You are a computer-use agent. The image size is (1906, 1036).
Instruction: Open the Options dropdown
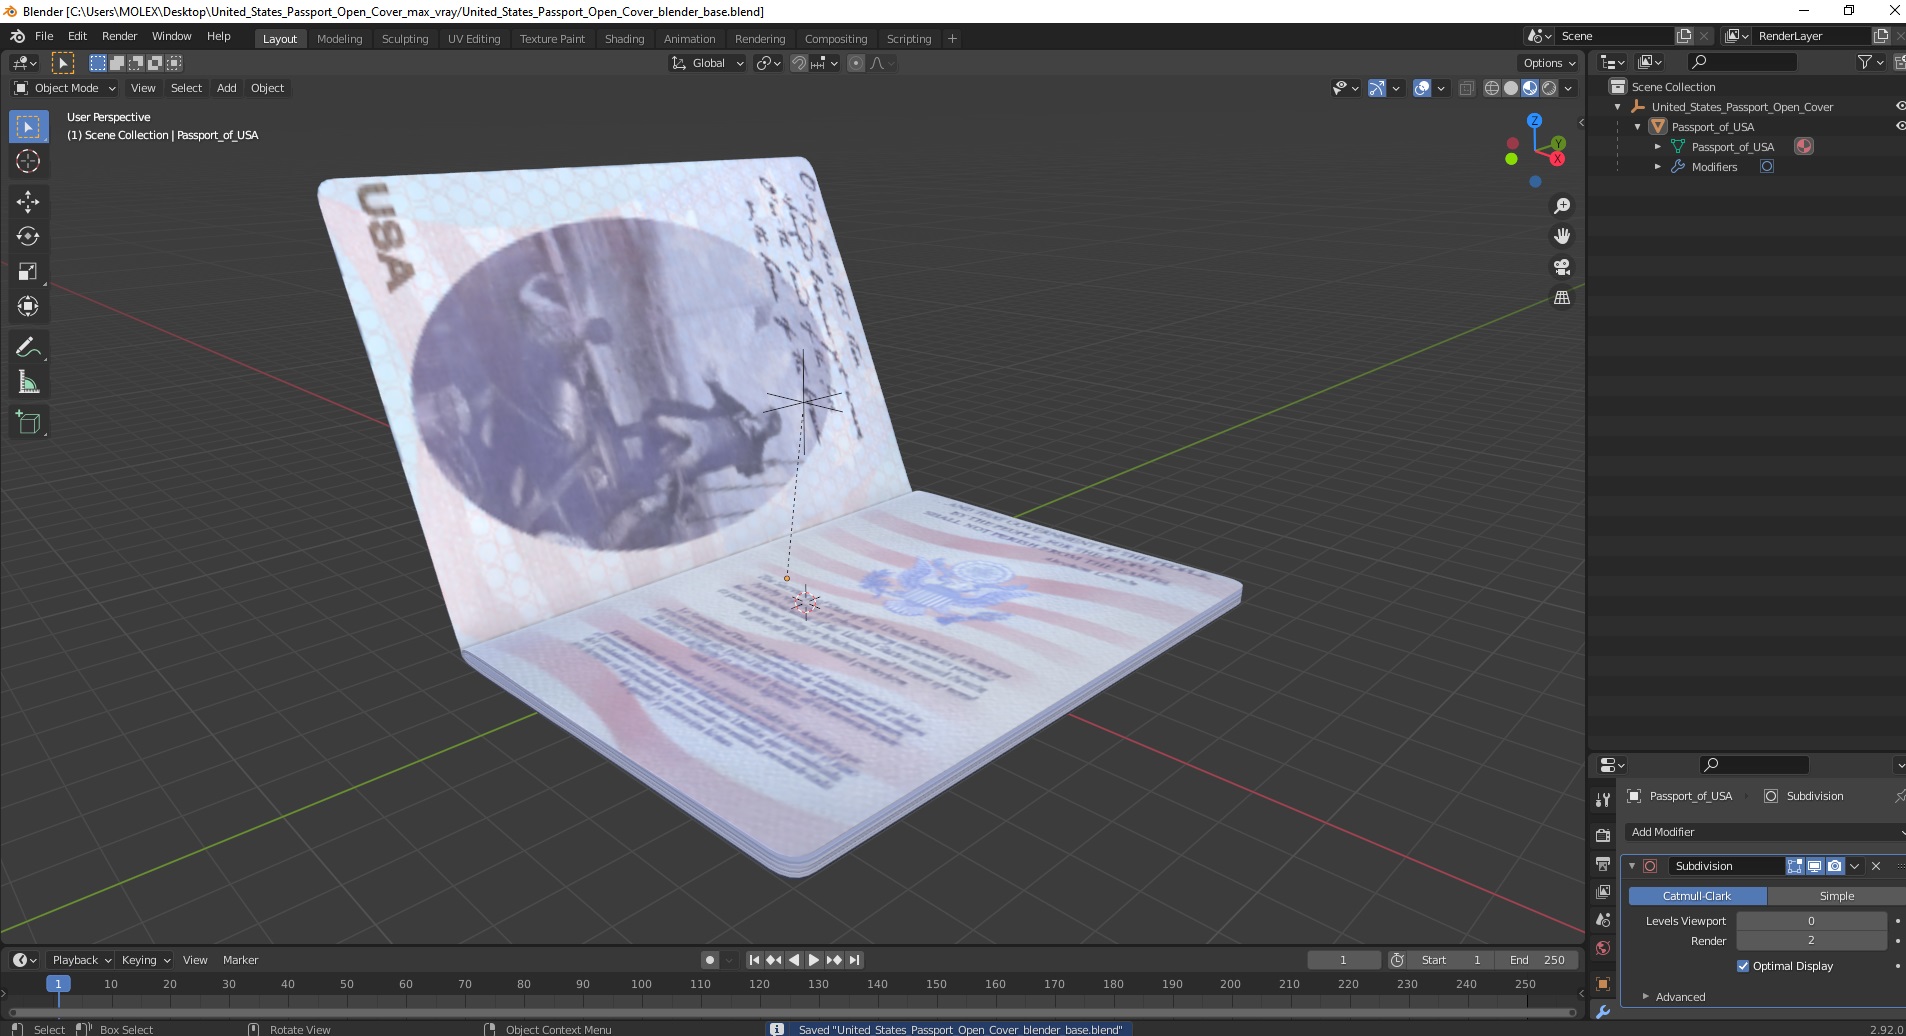tap(1548, 63)
